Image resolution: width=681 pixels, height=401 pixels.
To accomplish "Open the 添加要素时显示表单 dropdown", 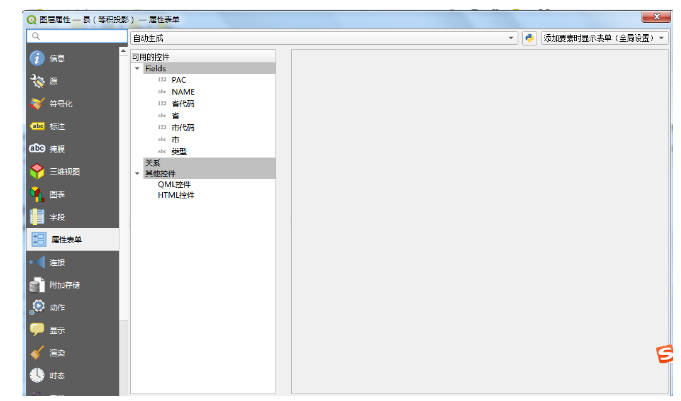I will (605, 38).
